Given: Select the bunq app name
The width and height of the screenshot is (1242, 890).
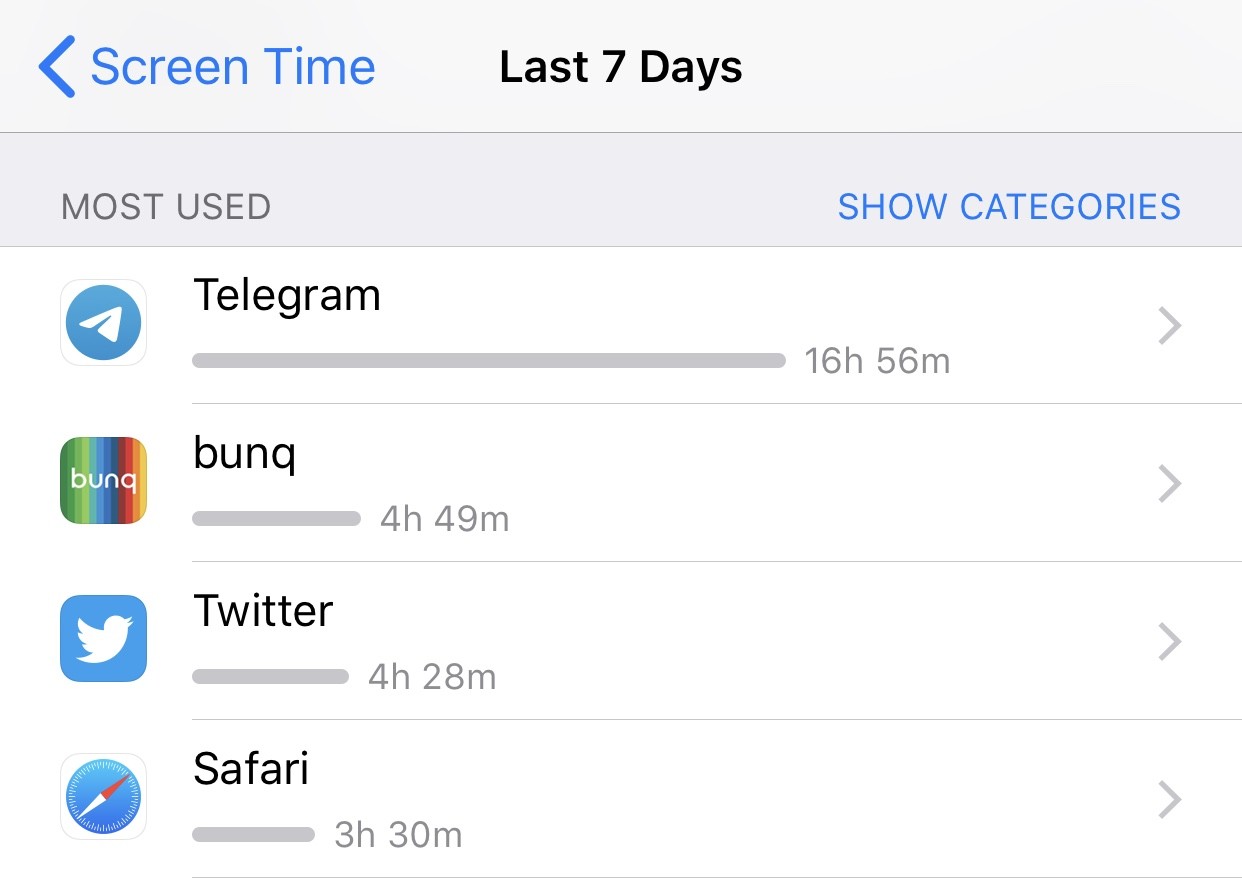Looking at the screenshot, I should (x=245, y=455).
